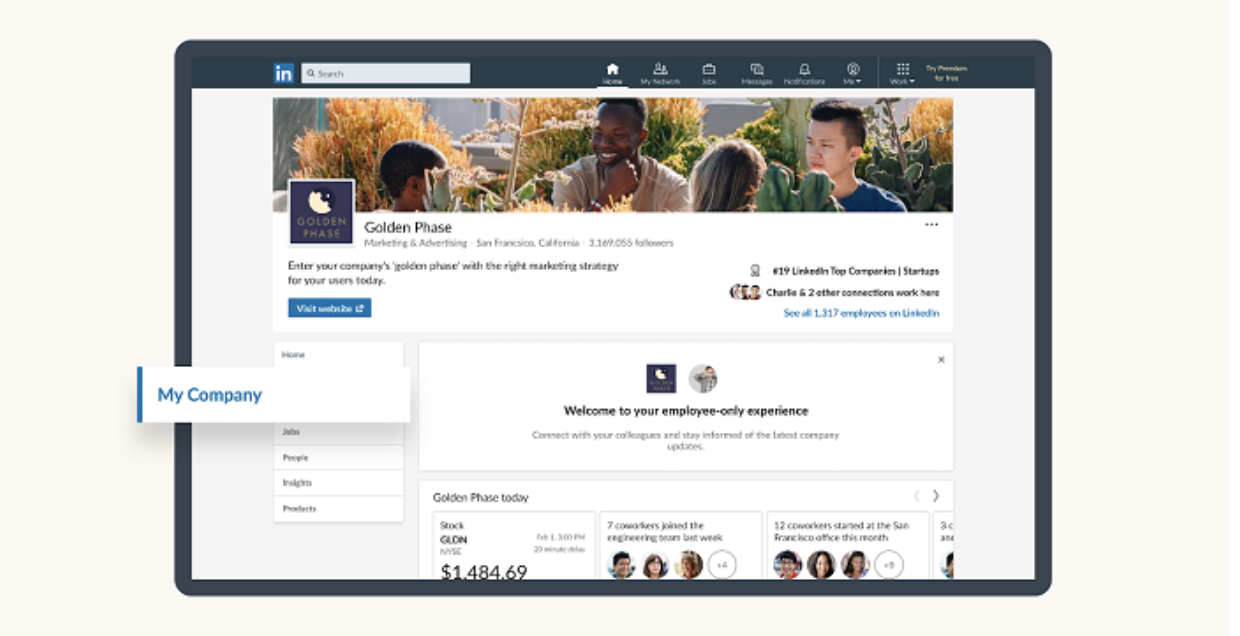
Task: Open the 12 coworkers started San Francisco card
Action: coord(848,545)
